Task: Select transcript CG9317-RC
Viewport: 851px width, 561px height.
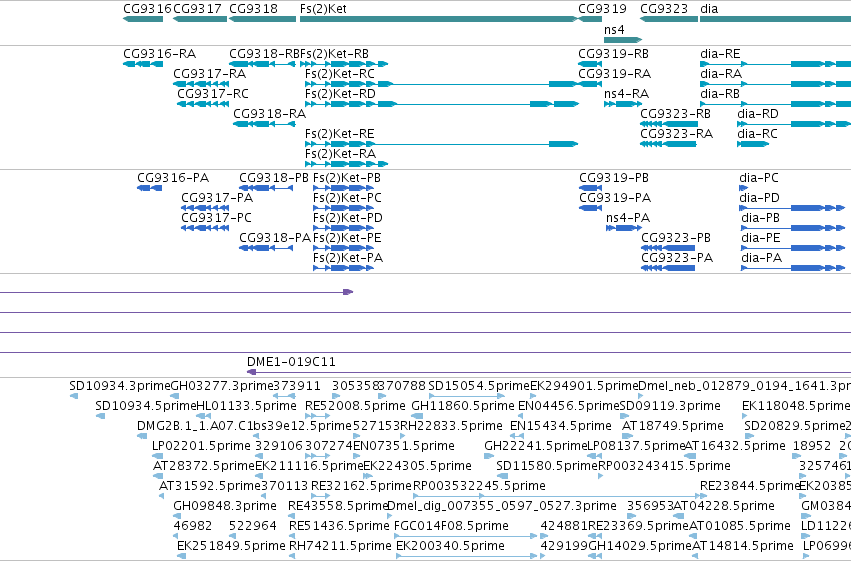Action: click(203, 104)
